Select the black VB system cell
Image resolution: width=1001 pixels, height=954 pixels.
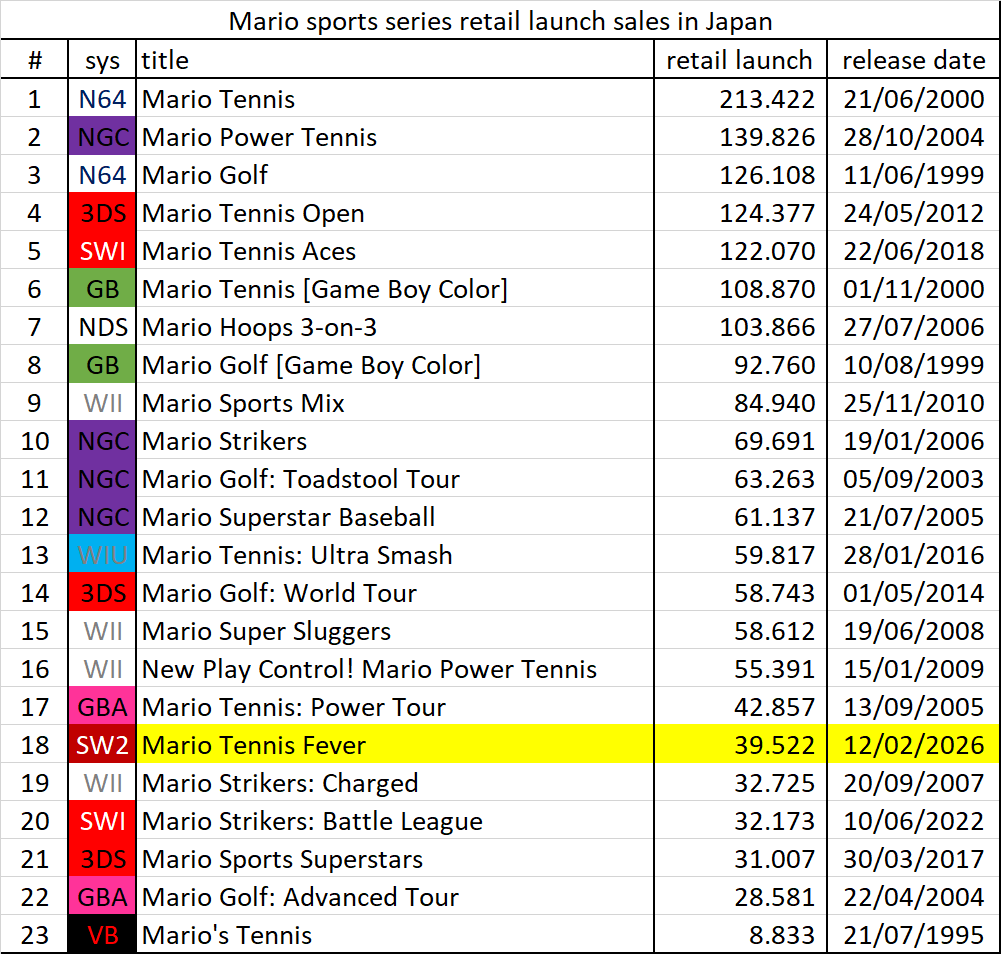pos(102,935)
